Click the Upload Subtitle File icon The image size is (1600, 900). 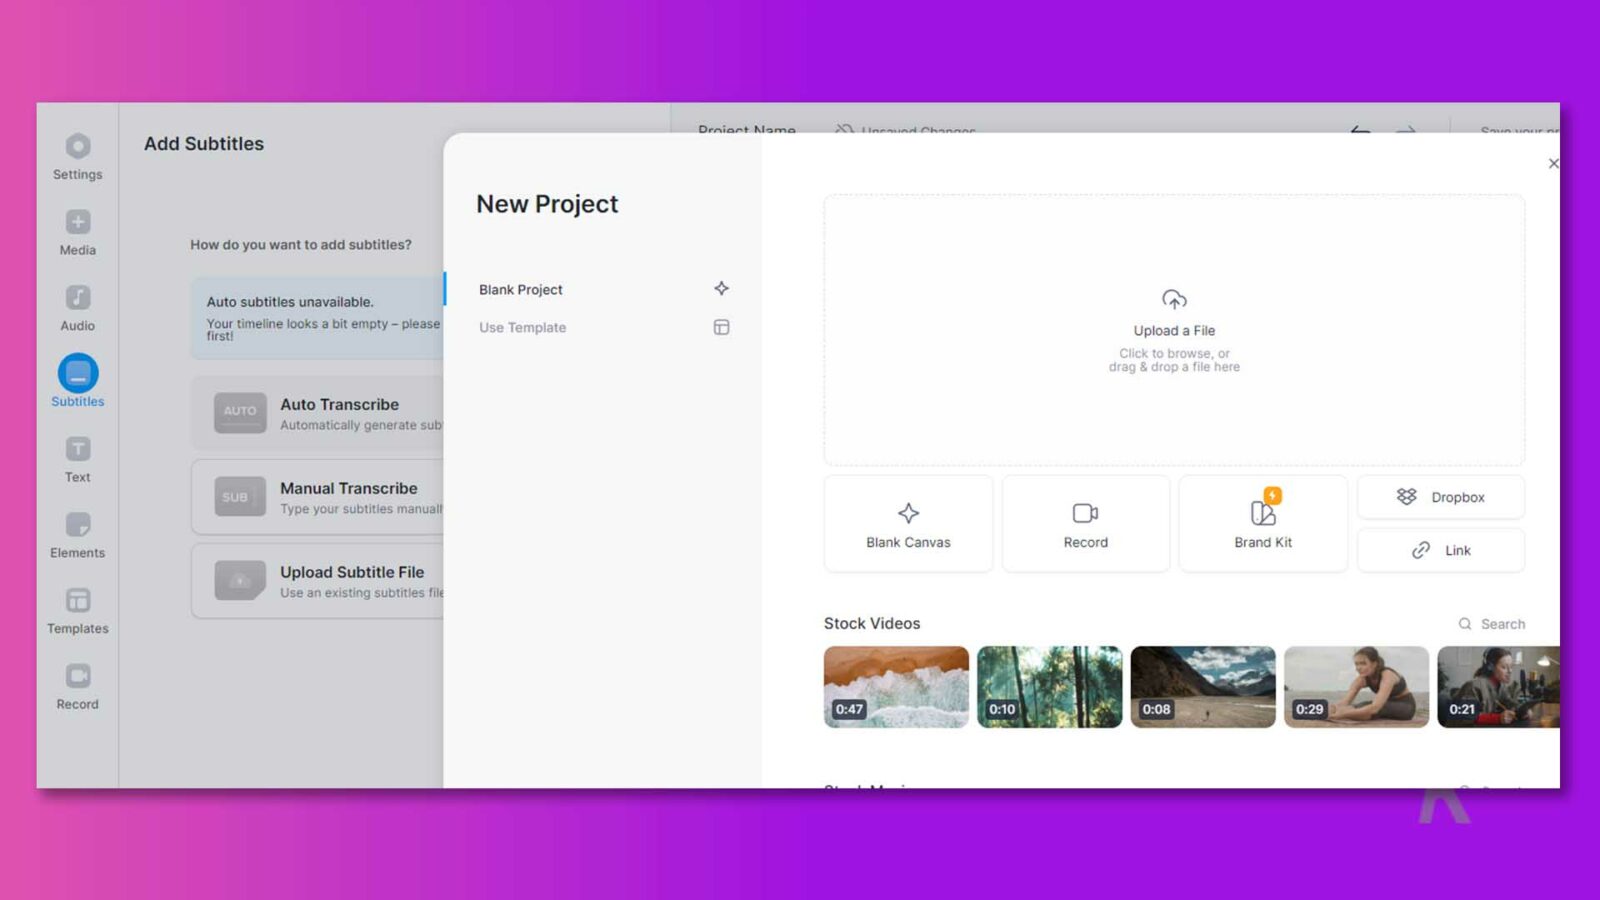(x=240, y=580)
